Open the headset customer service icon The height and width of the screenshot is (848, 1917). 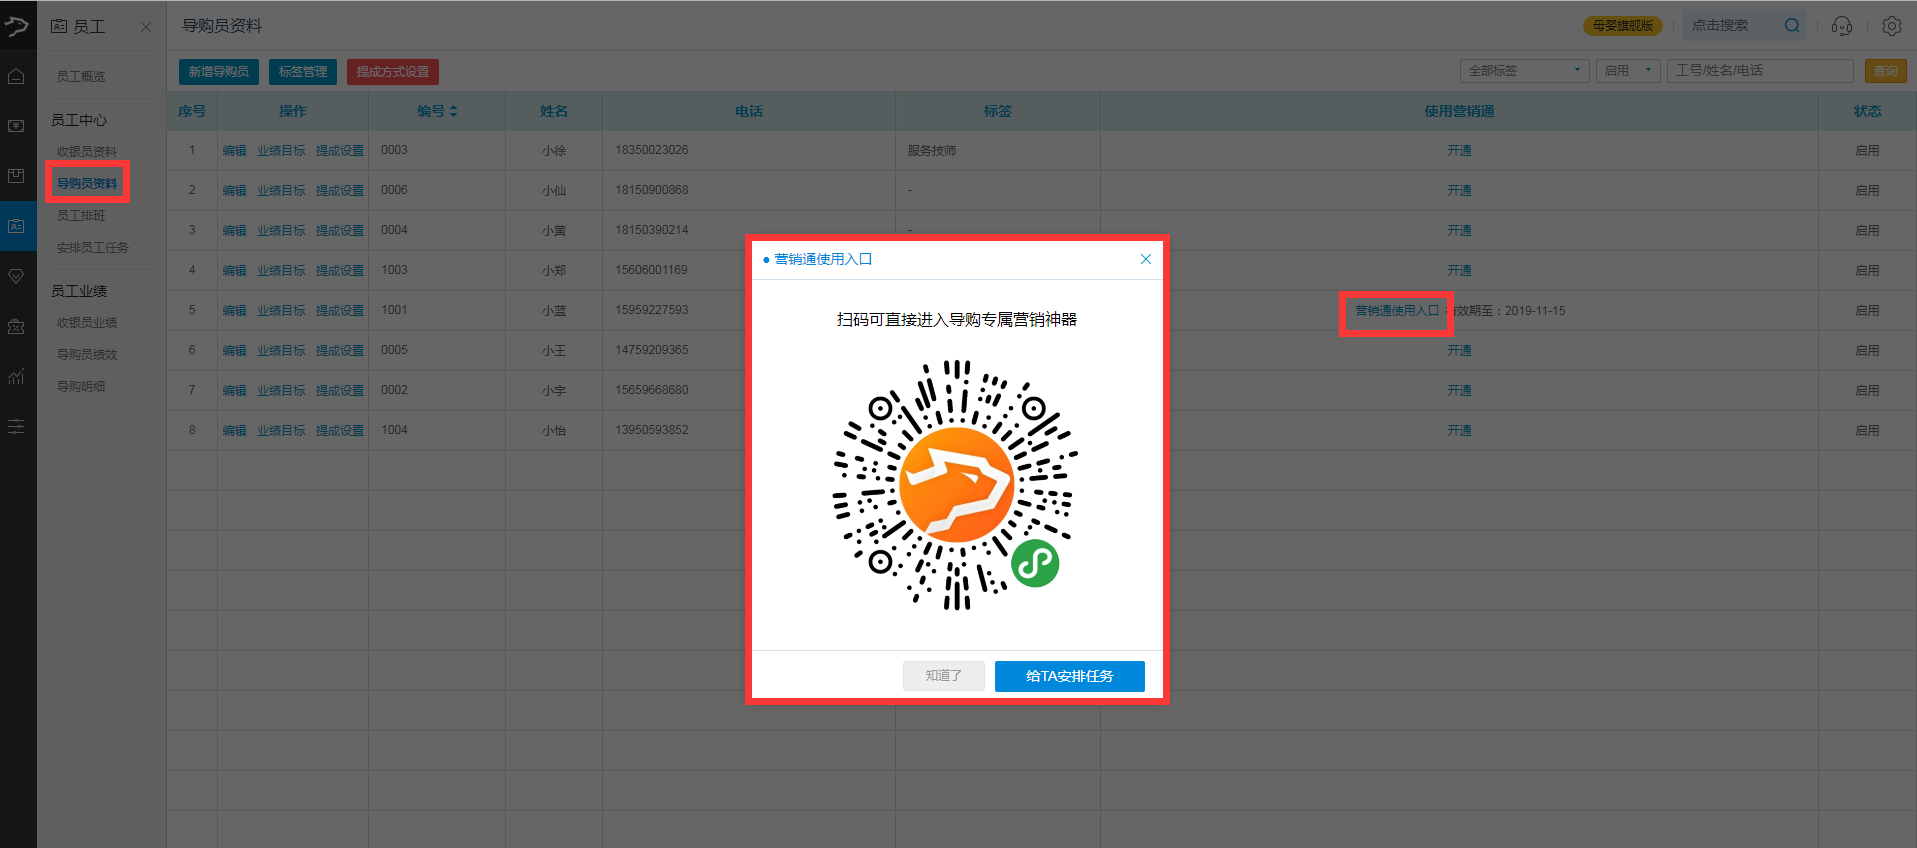tap(1842, 26)
